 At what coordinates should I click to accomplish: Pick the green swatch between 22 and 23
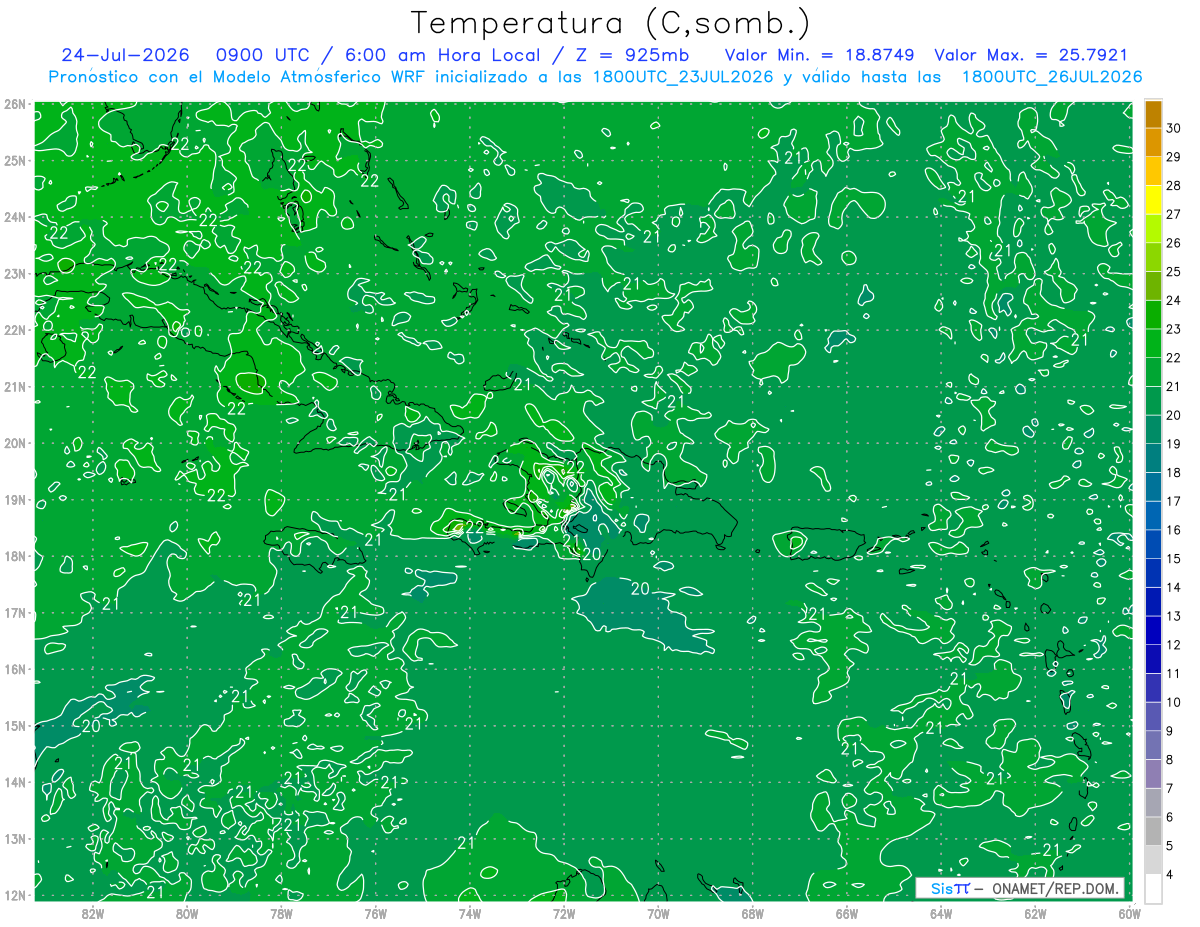(1154, 343)
